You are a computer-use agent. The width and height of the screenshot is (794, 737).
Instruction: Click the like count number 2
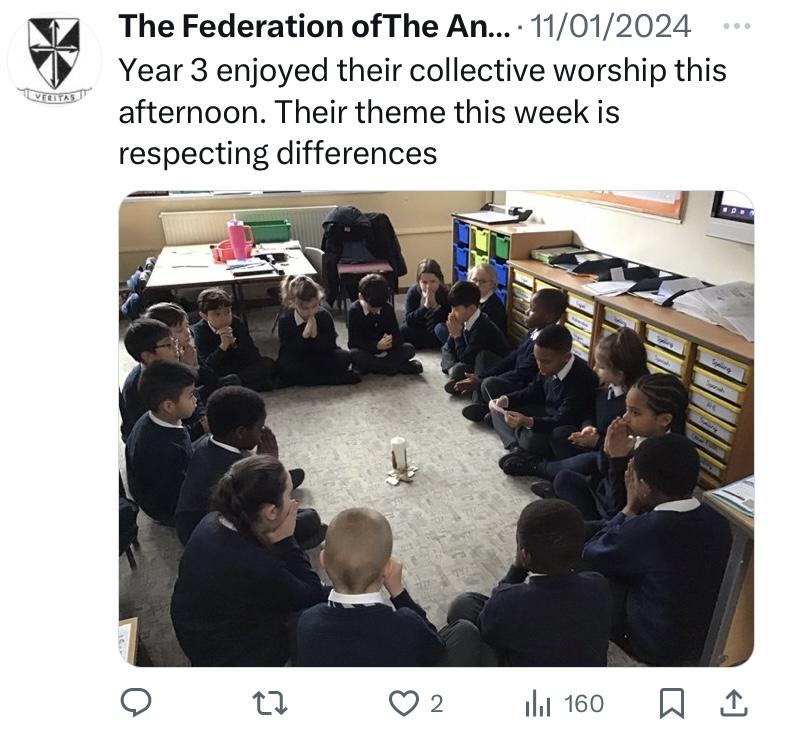click(436, 704)
